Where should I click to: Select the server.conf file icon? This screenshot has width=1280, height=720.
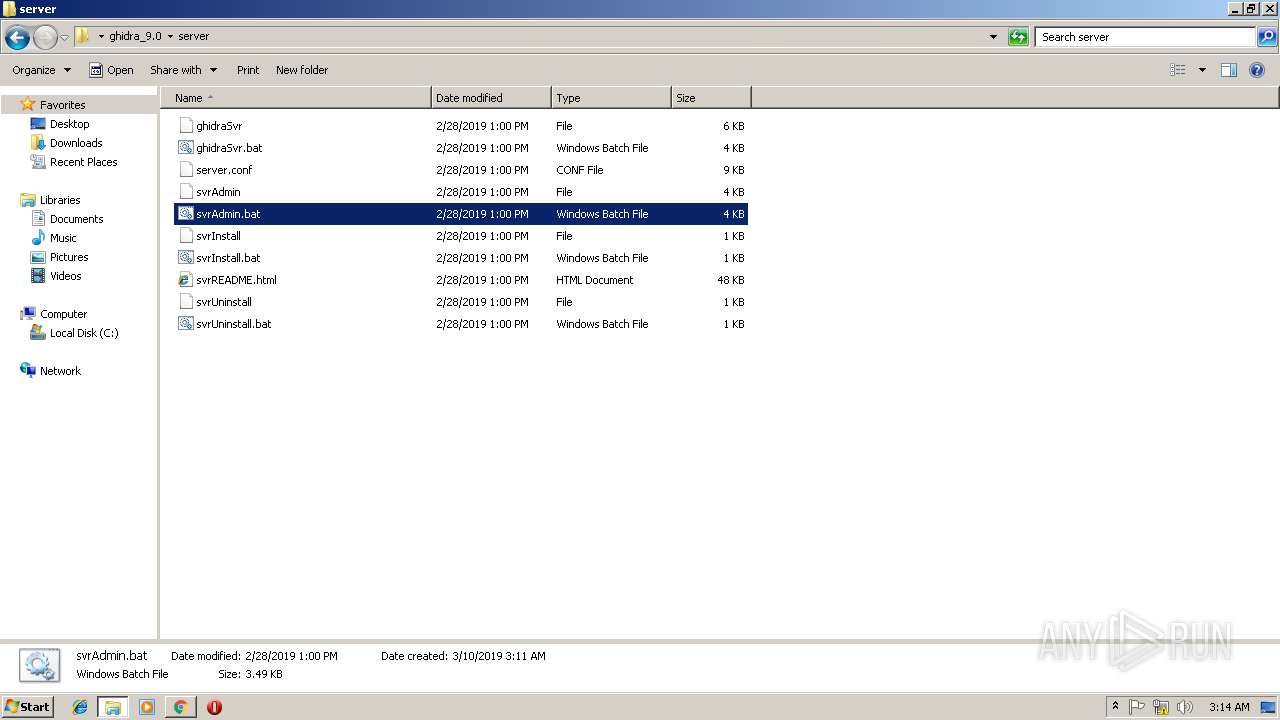(x=185, y=170)
